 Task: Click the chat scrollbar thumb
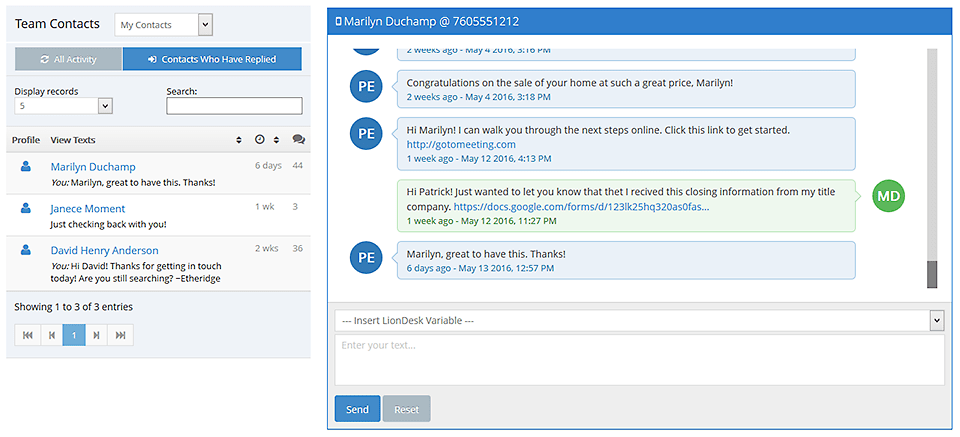(932, 274)
